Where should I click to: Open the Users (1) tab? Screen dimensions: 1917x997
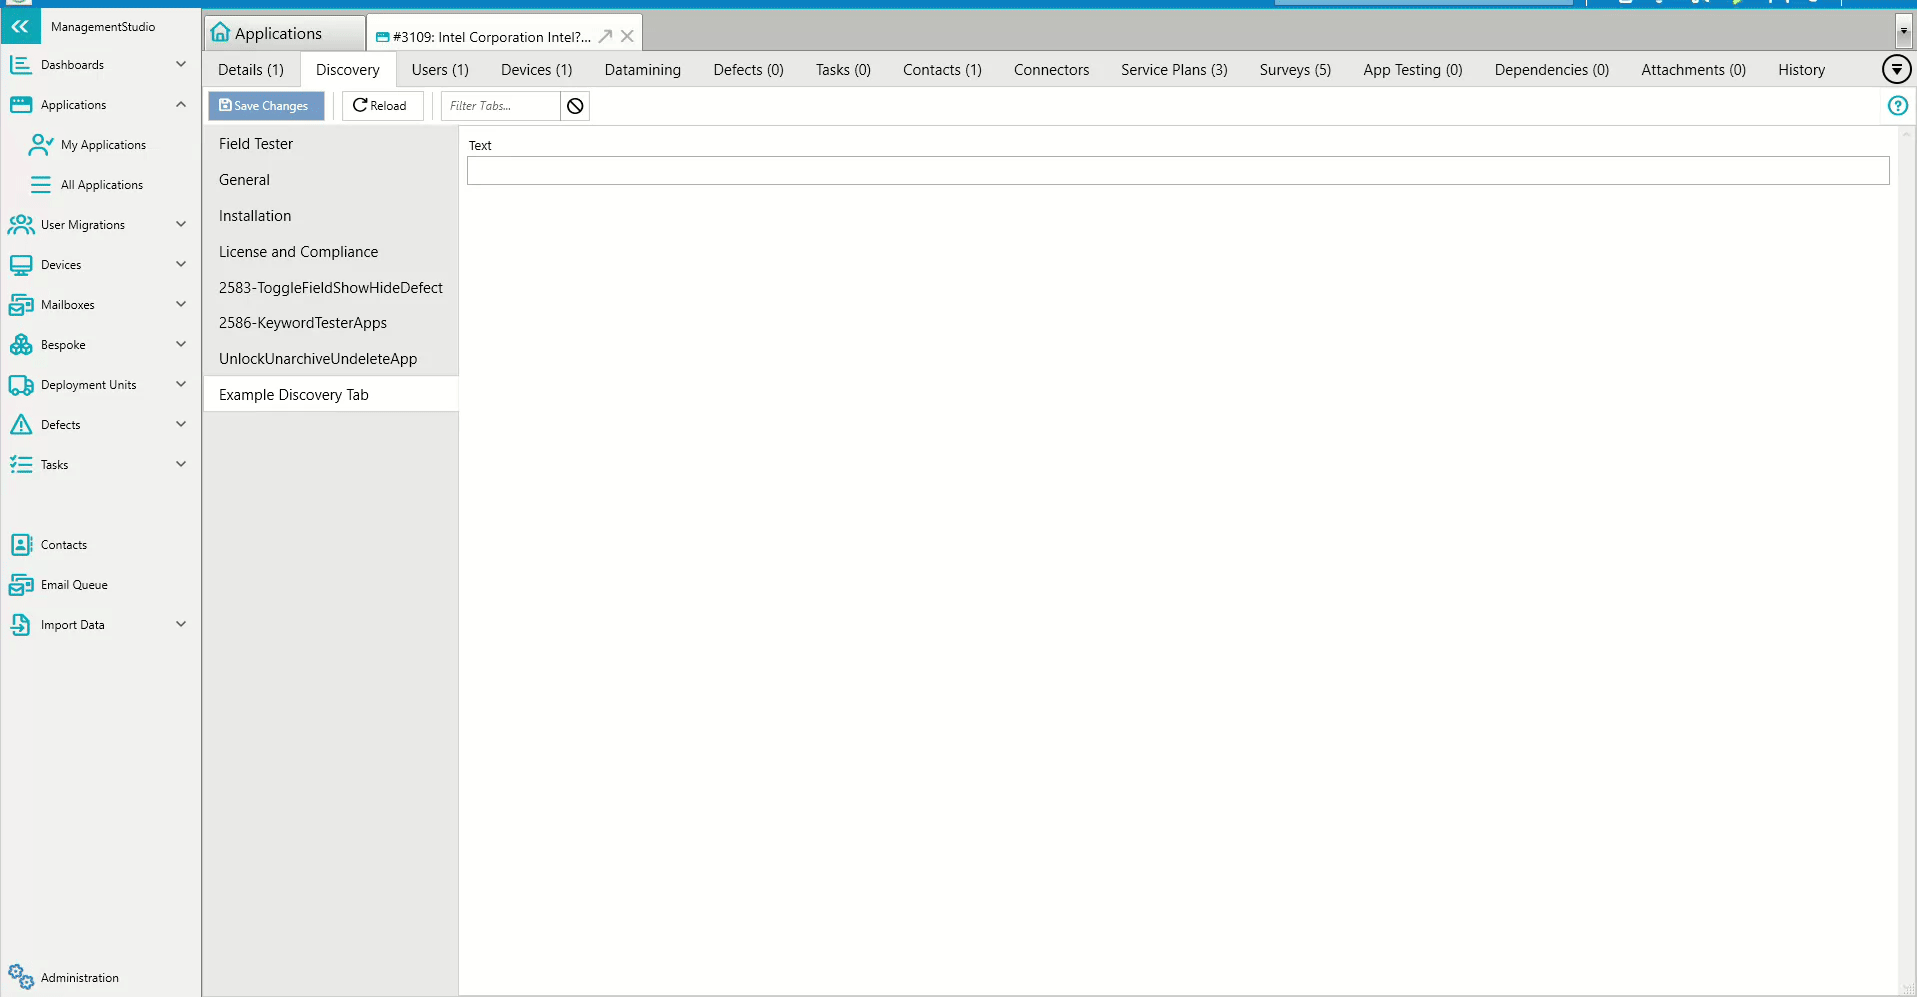click(440, 70)
